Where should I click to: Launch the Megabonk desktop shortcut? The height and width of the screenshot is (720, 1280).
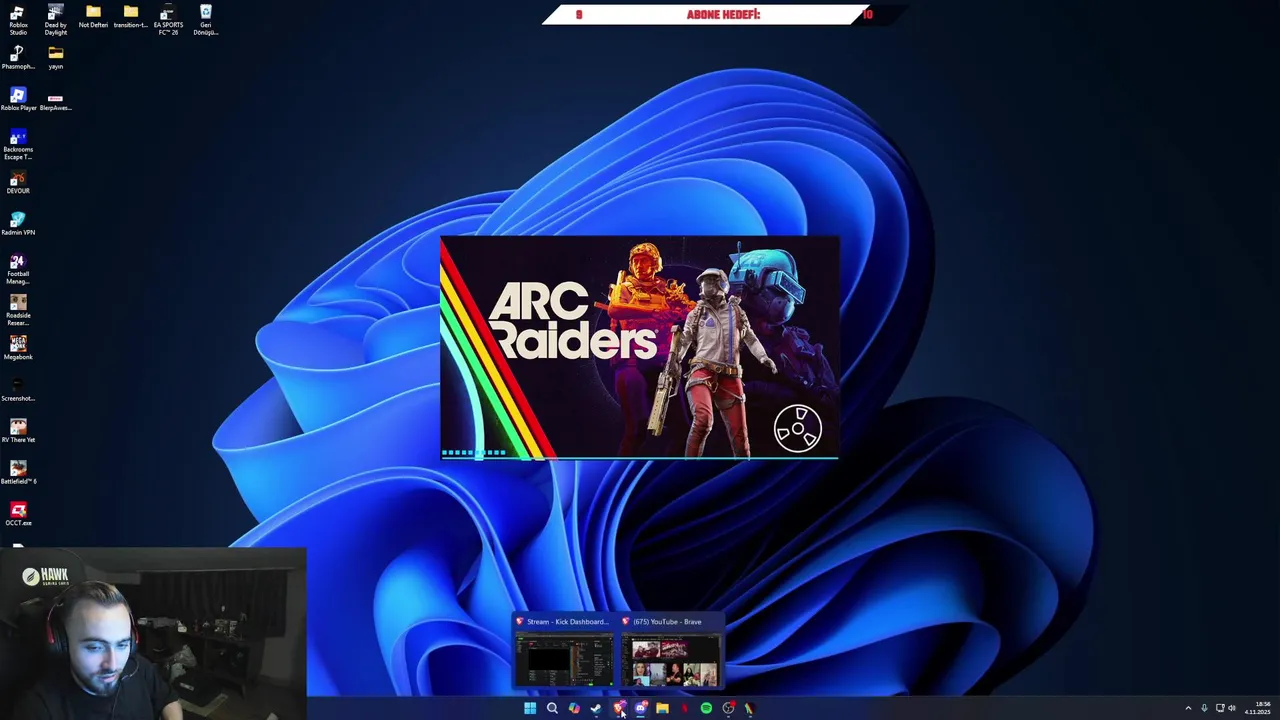click(18, 349)
